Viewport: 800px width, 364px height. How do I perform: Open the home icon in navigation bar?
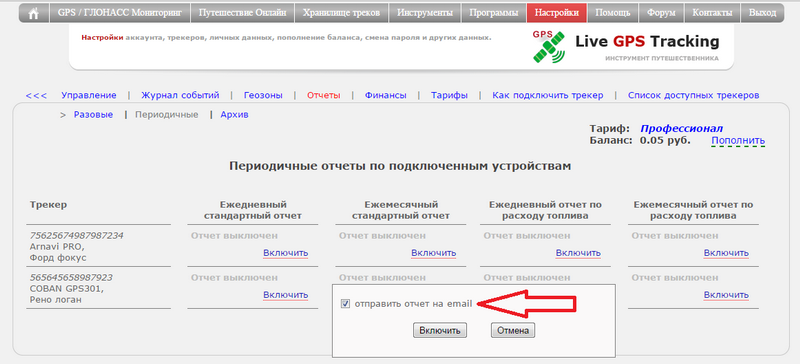tap(34, 13)
